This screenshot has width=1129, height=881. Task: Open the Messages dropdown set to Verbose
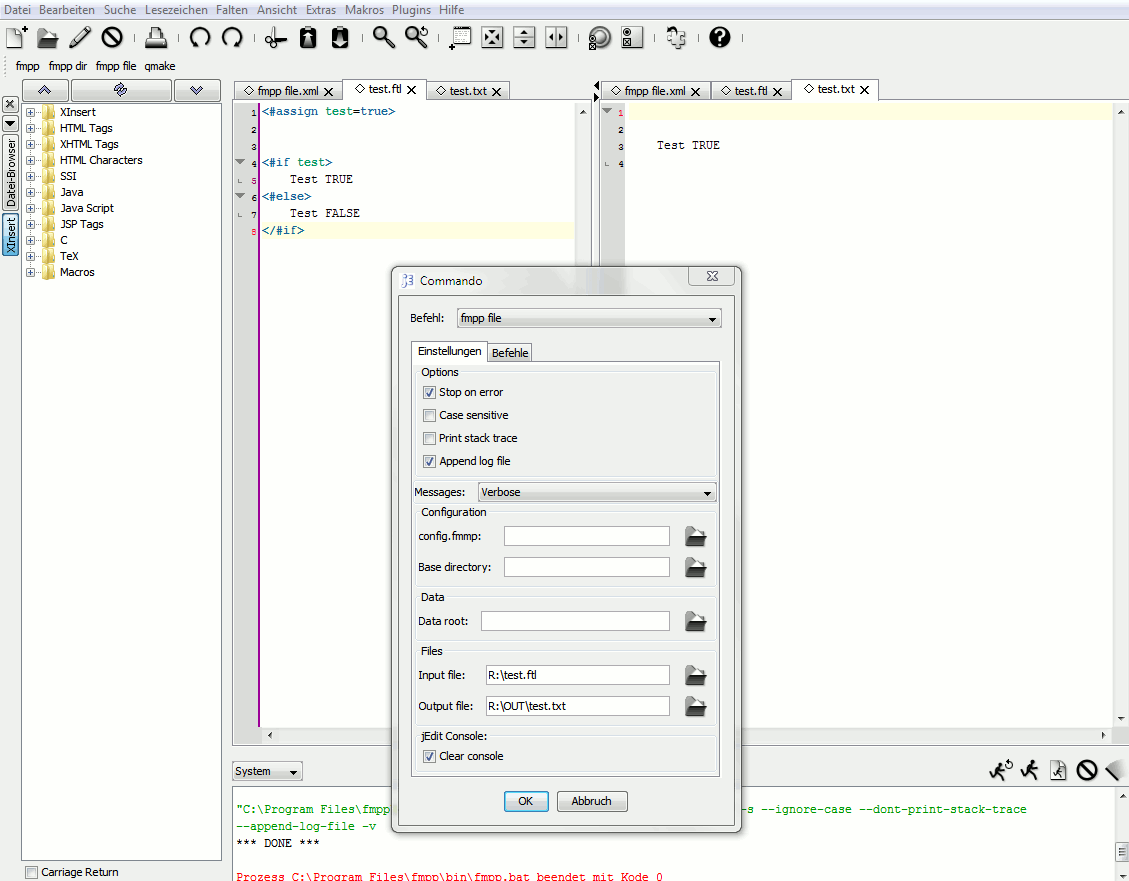click(596, 493)
